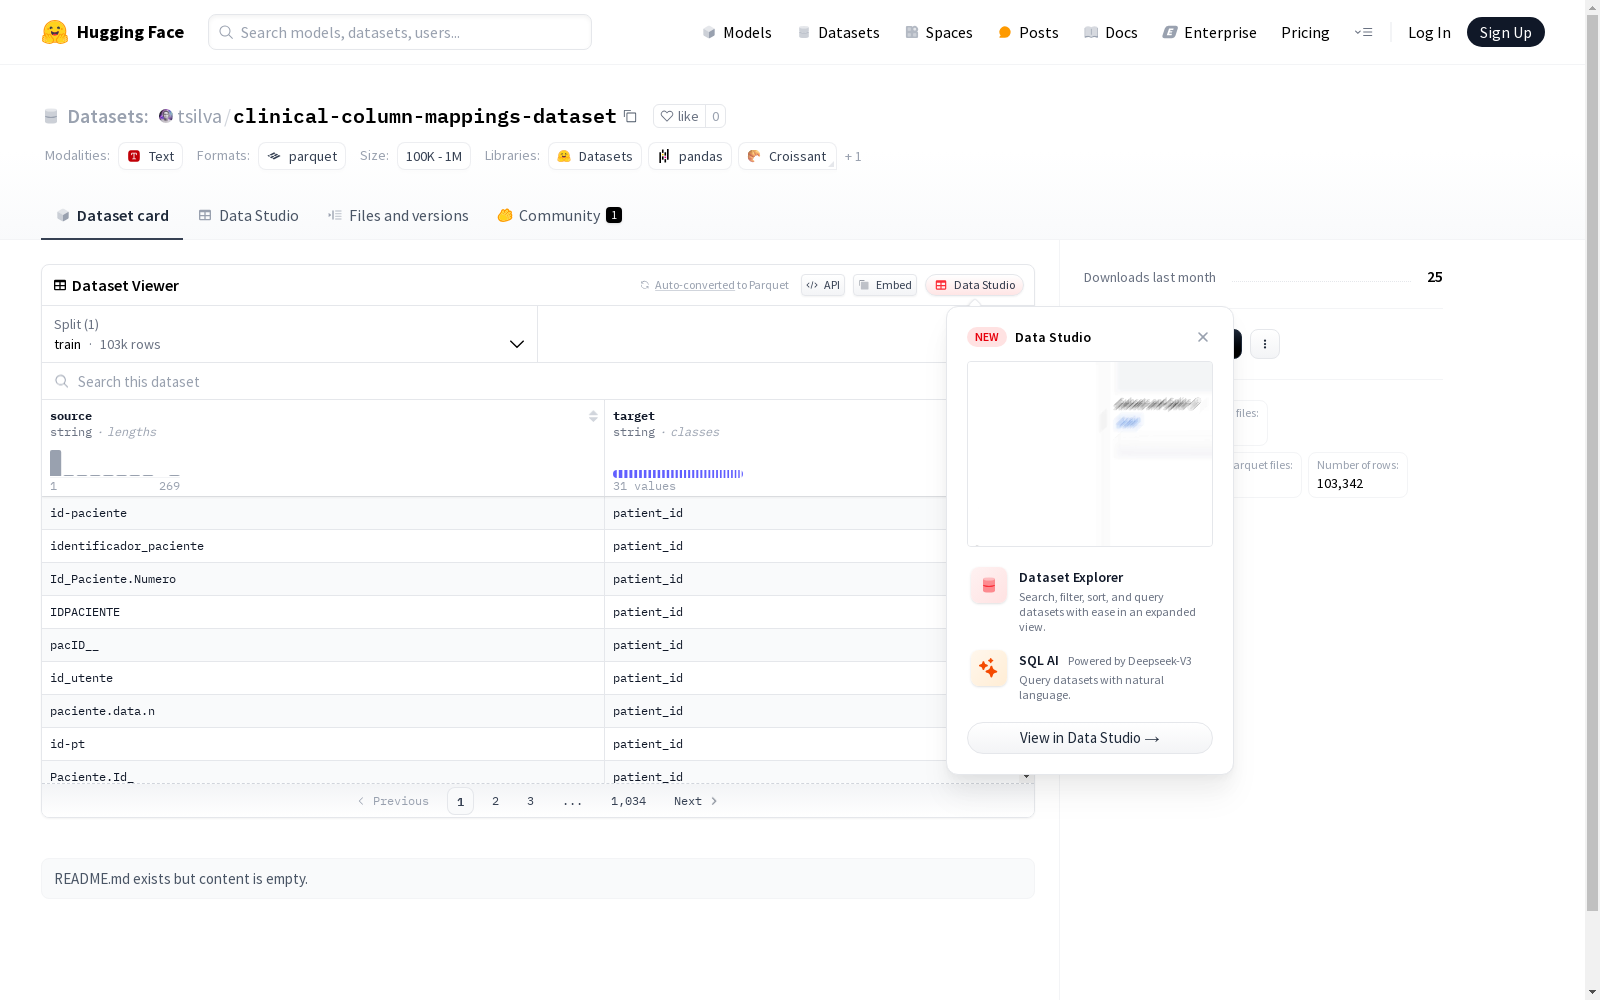Select the id-pt cell
The height and width of the screenshot is (1000, 1600).
(x=323, y=744)
